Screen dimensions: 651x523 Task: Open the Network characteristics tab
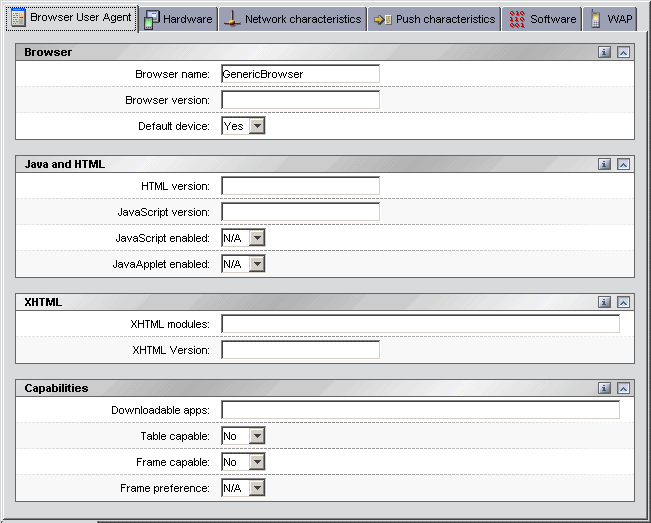(292, 19)
